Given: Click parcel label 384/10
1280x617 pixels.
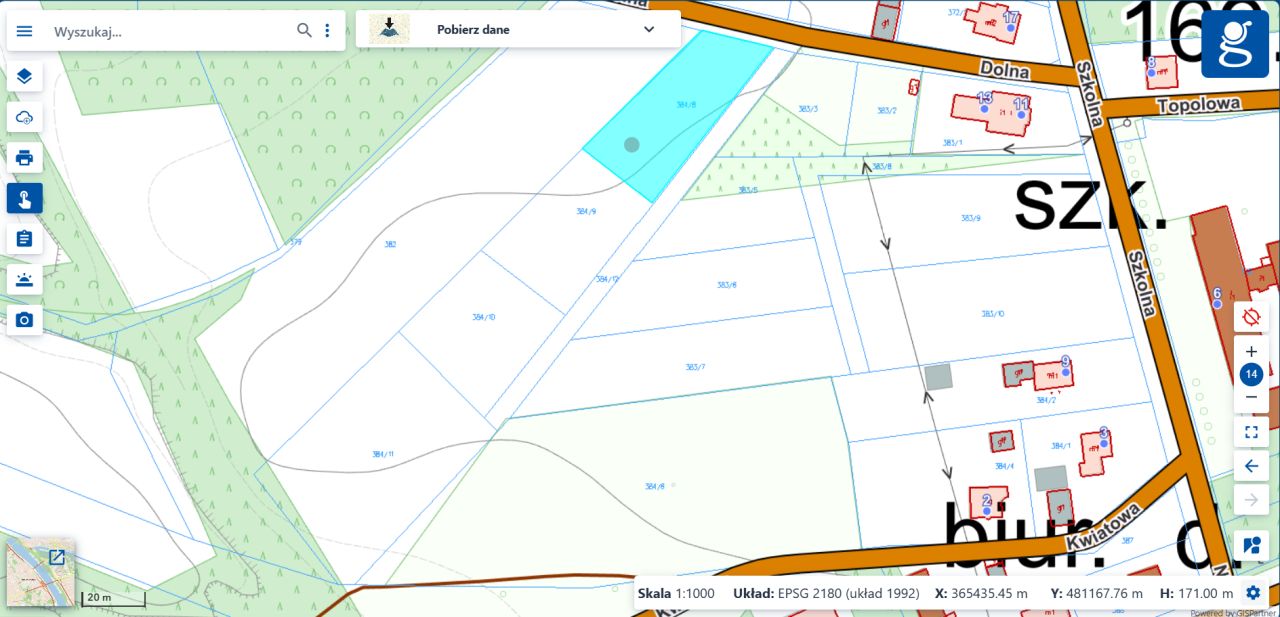Looking at the screenshot, I should [484, 317].
